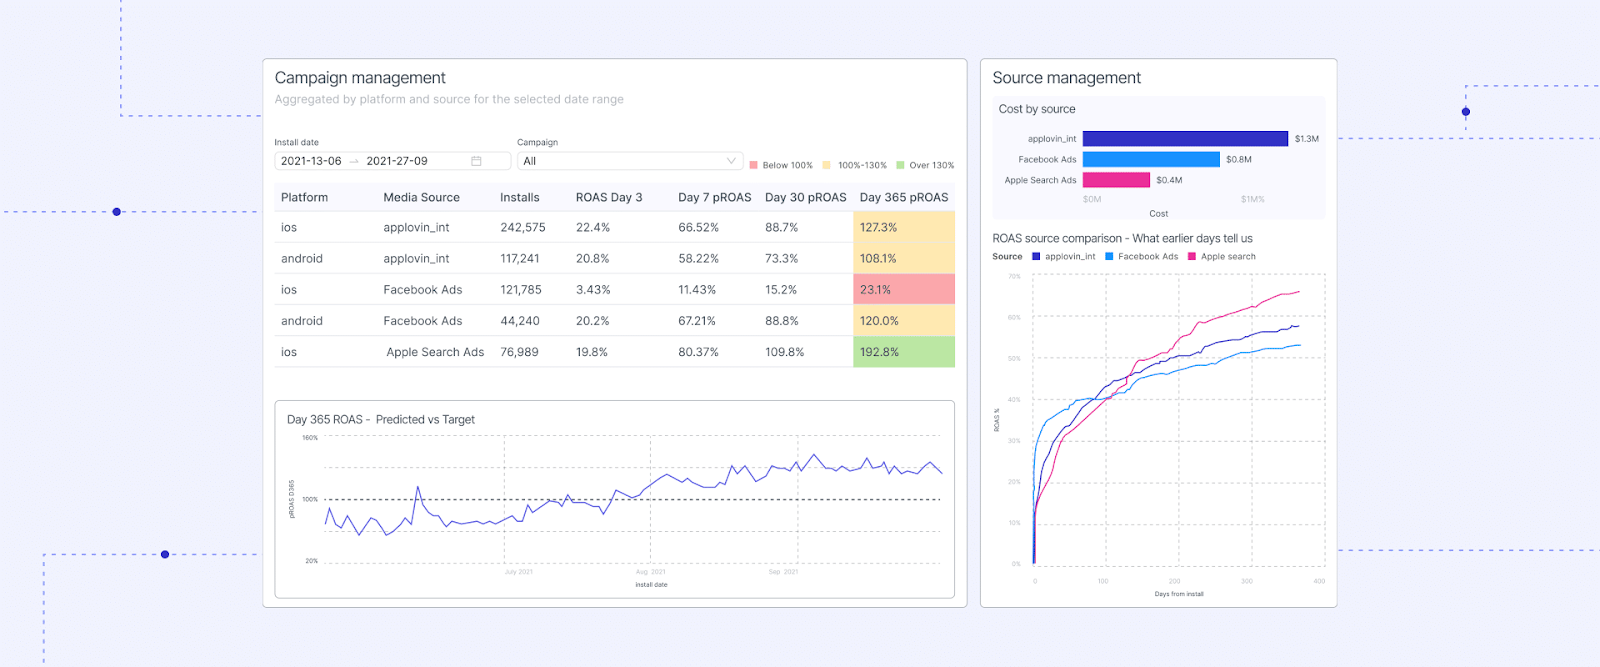
Task: Click the green Over 130% legend square
Action: 900,165
